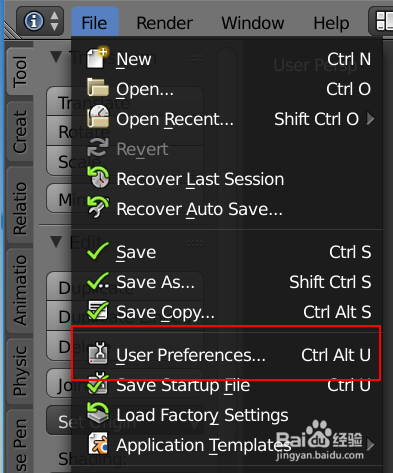Collapse the Transform panel triangle
The image size is (393, 473).
tap(56, 57)
